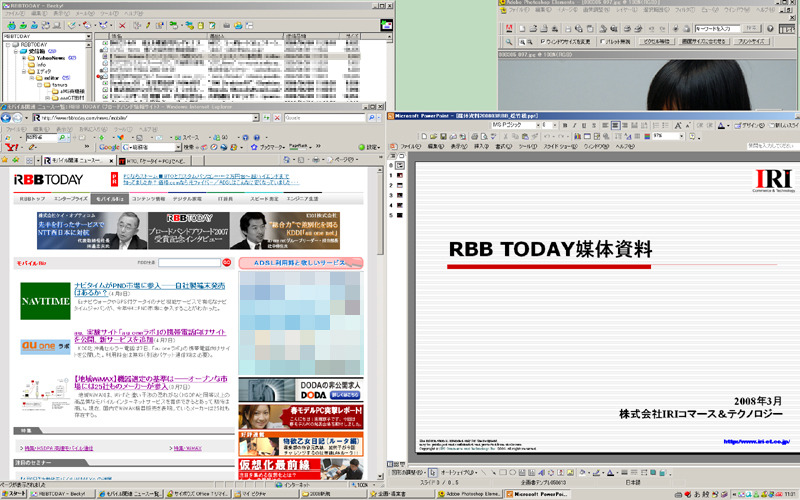This screenshot has height=500, width=800.
Task: Open PowerPoint ヘルプ menu
Action: coord(624,146)
